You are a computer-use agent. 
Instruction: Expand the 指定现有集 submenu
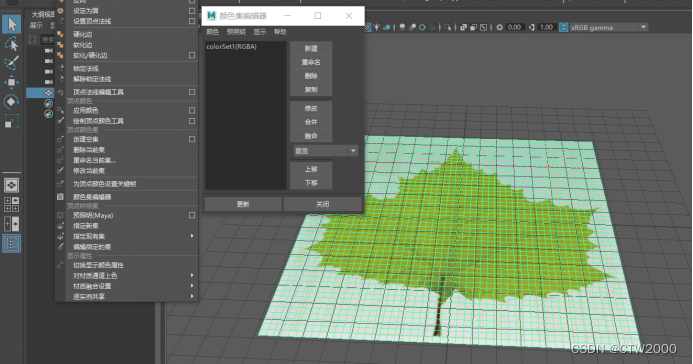tap(192, 236)
